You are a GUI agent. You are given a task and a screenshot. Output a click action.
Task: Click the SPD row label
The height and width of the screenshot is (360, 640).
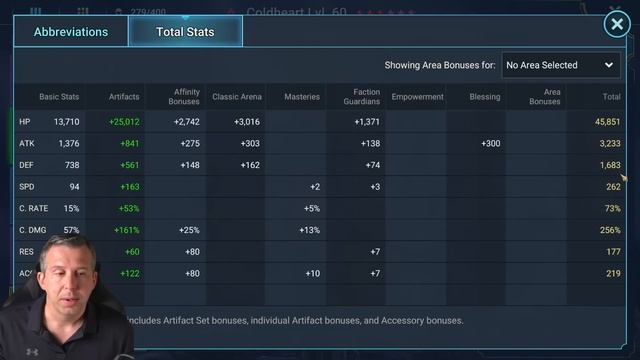[x=27, y=187]
